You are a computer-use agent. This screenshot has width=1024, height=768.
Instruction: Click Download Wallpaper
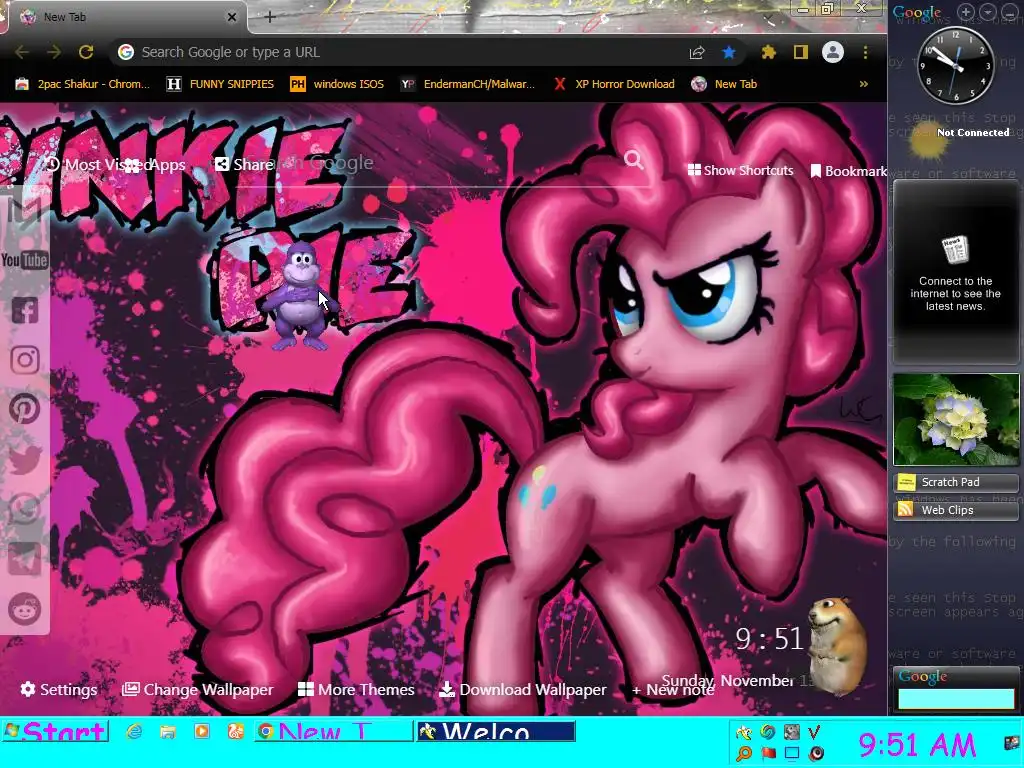(x=522, y=690)
